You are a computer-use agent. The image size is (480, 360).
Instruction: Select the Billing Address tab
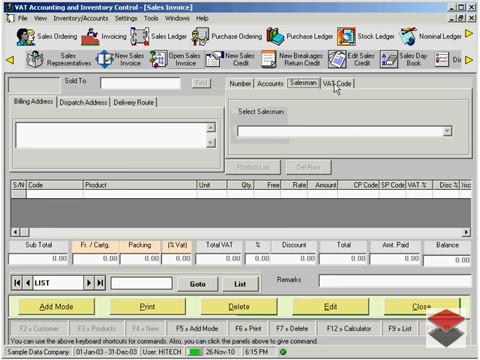(x=33, y=102)
